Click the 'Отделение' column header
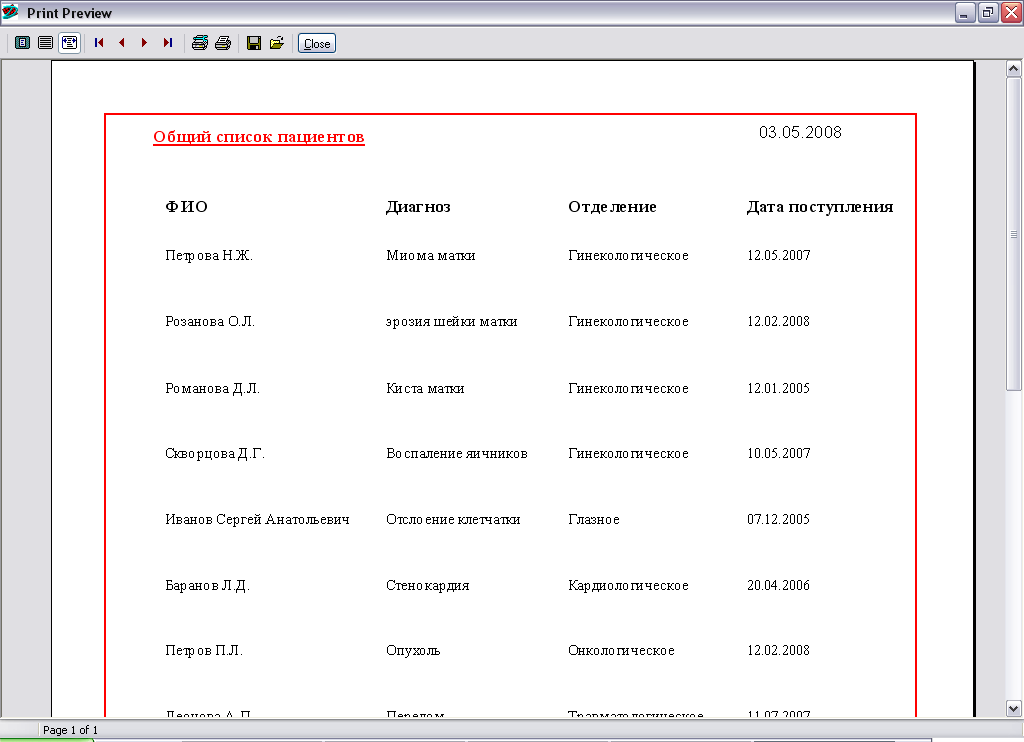The width and height of the screenshot is (1024, 742). tap(612, 207)
